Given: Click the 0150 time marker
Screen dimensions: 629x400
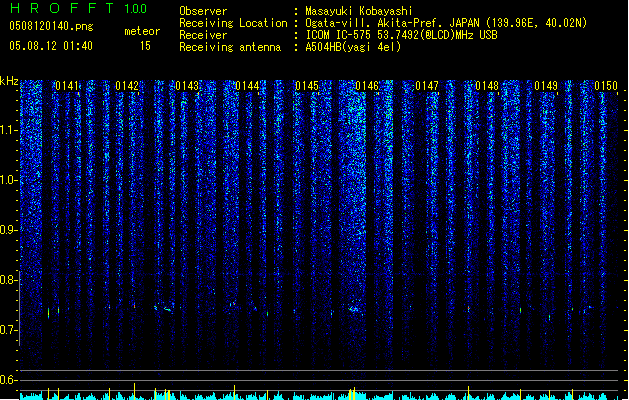Looking at the screenshot, I should pos(606,86).
